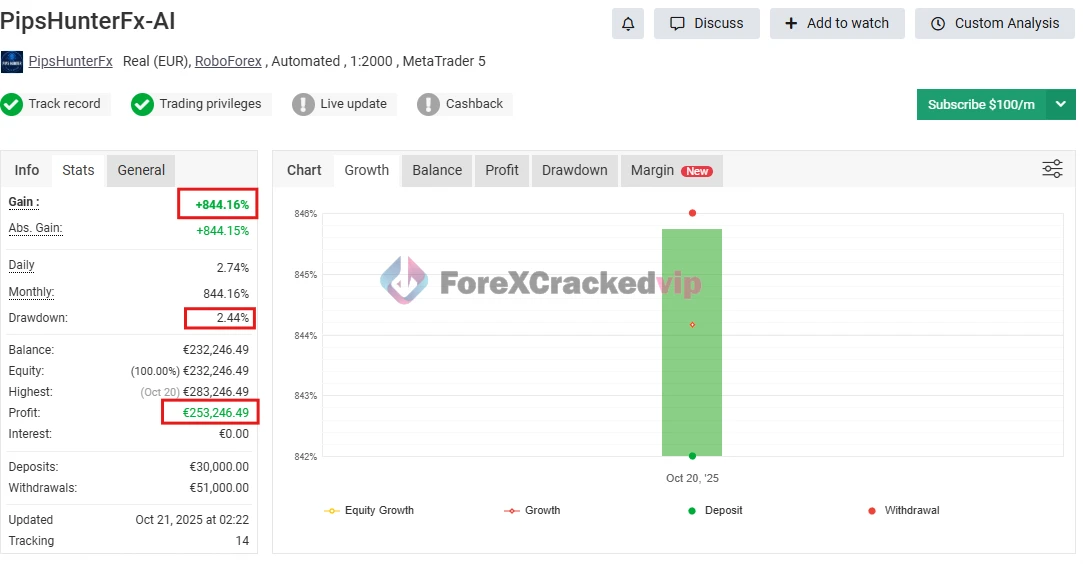Screen dimensions: 1083x564
Task: Switch to the Stats tab
Action: pyautogui.click(x=78, y=170)
